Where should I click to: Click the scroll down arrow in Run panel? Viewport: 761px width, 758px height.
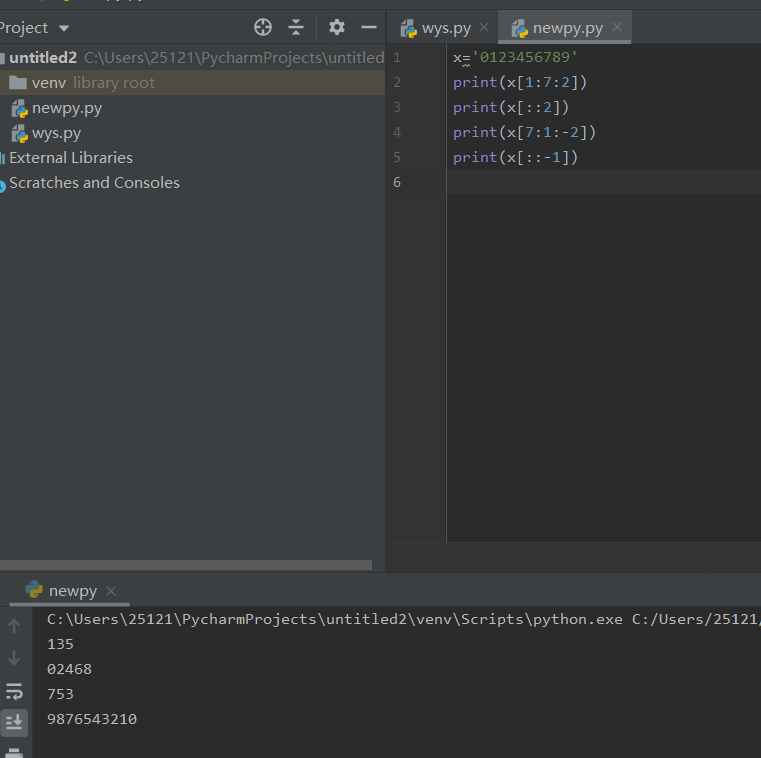tap(14, 658)
